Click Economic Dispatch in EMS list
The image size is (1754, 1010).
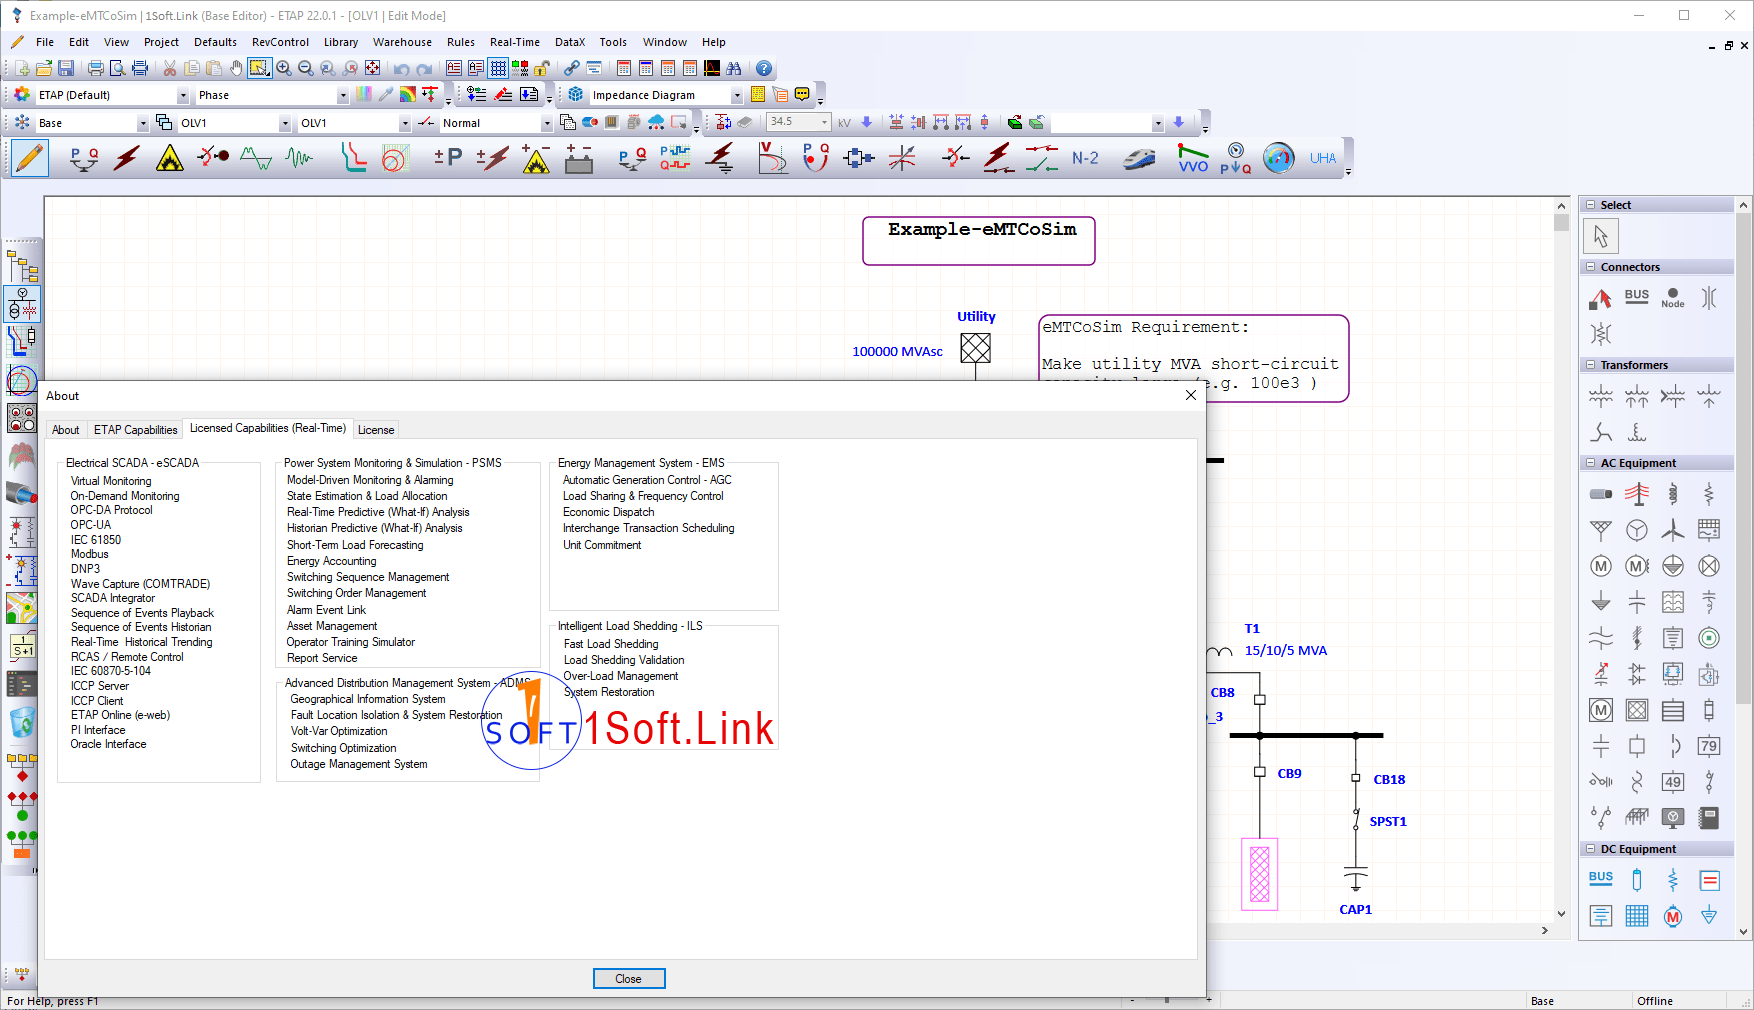click(609, 512)
